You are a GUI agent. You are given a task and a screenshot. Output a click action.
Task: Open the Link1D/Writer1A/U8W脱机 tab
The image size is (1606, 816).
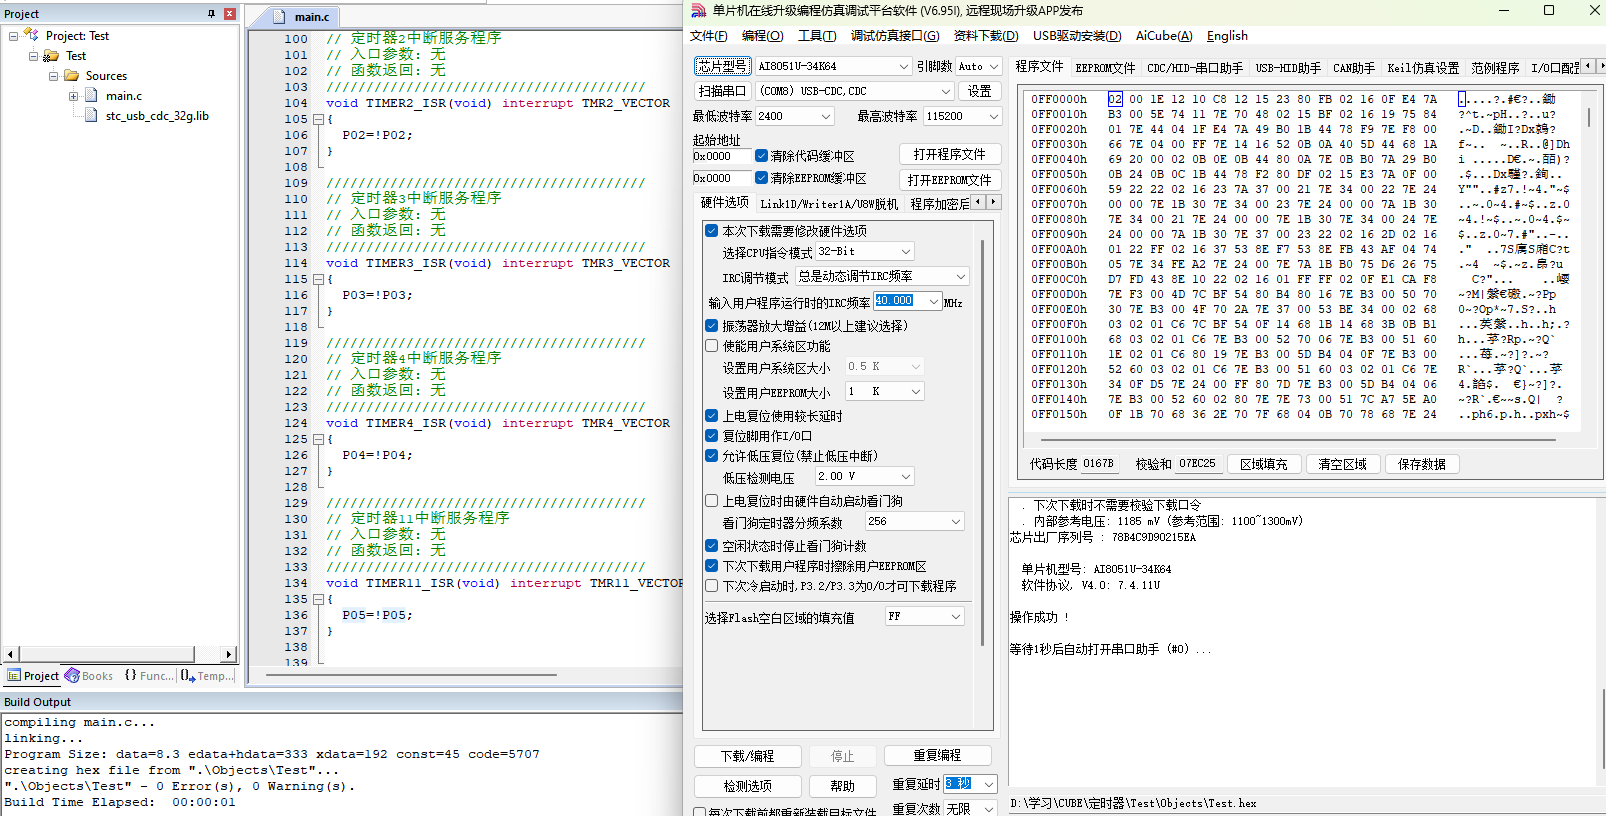[x=829, y=204]
